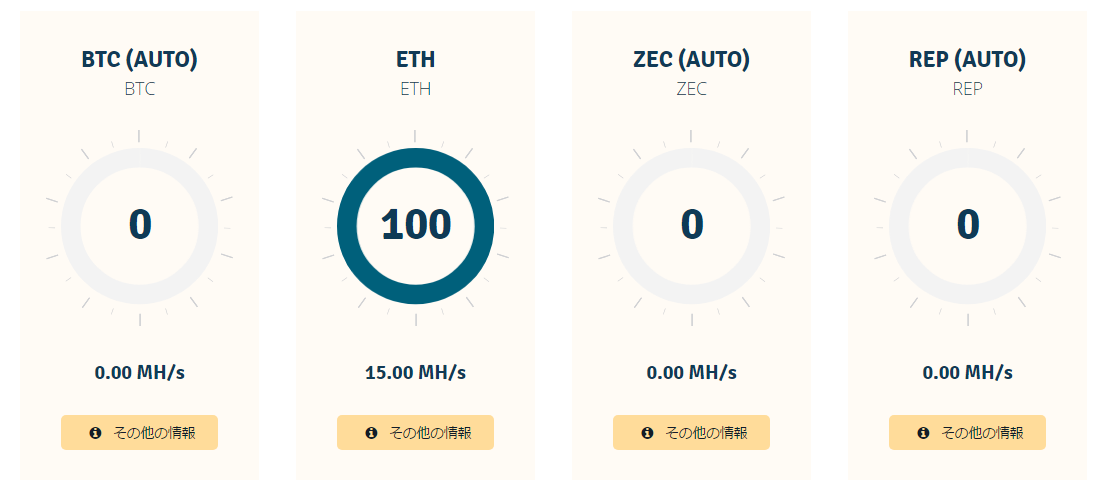Select the BTC (AUTO) card title
The image size is (1112, 497).
click(140, 60)
